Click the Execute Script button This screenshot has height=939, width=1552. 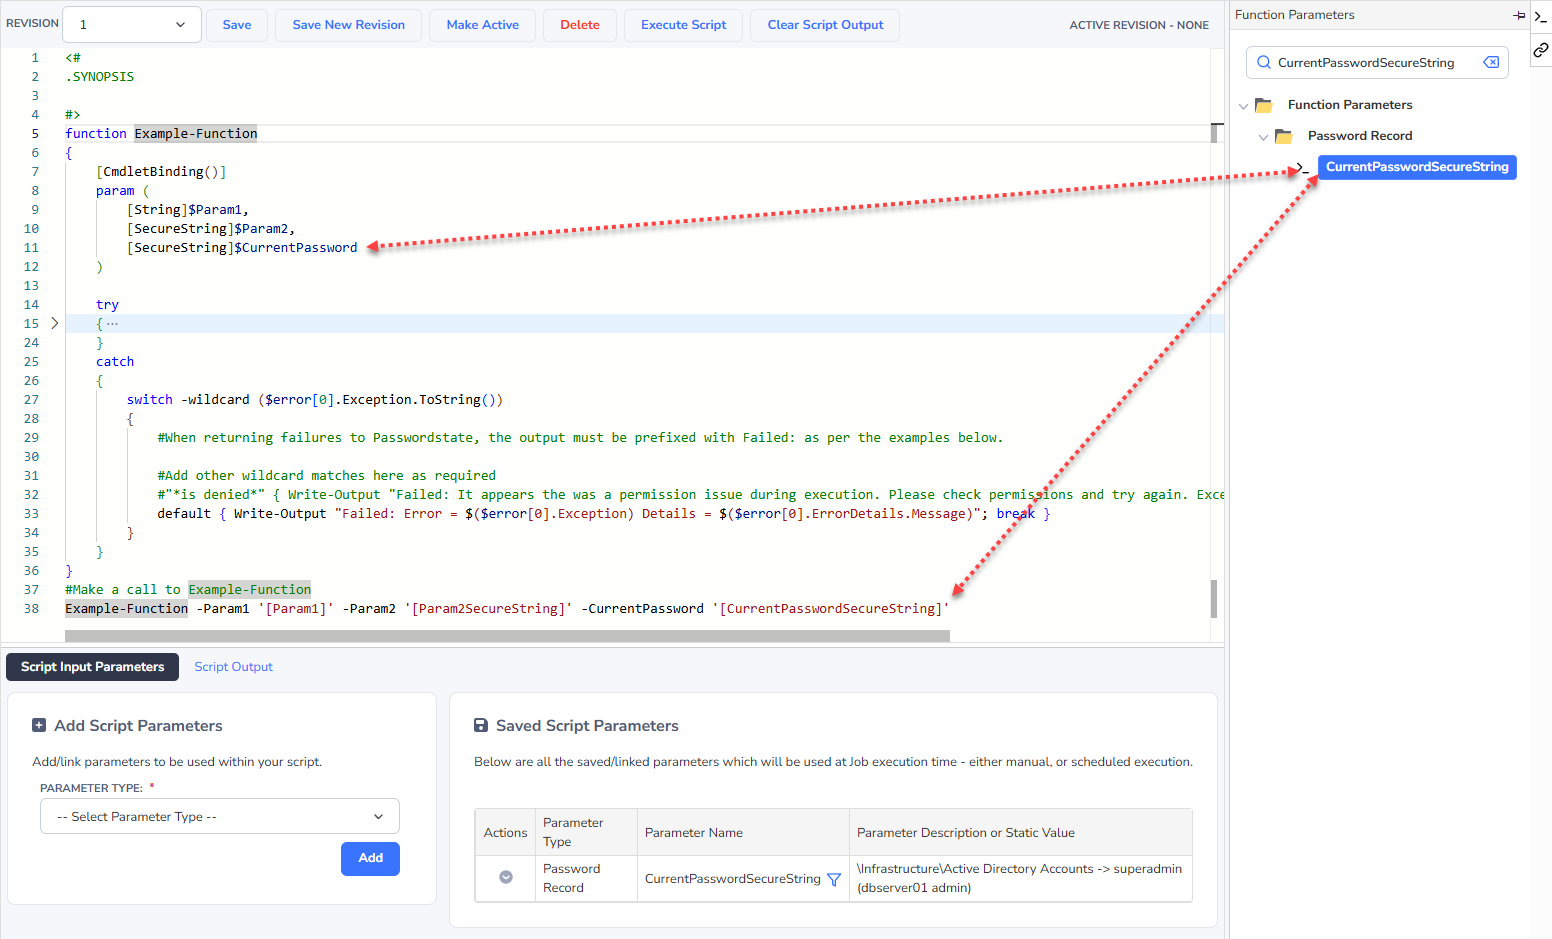[x=683, y=25]
